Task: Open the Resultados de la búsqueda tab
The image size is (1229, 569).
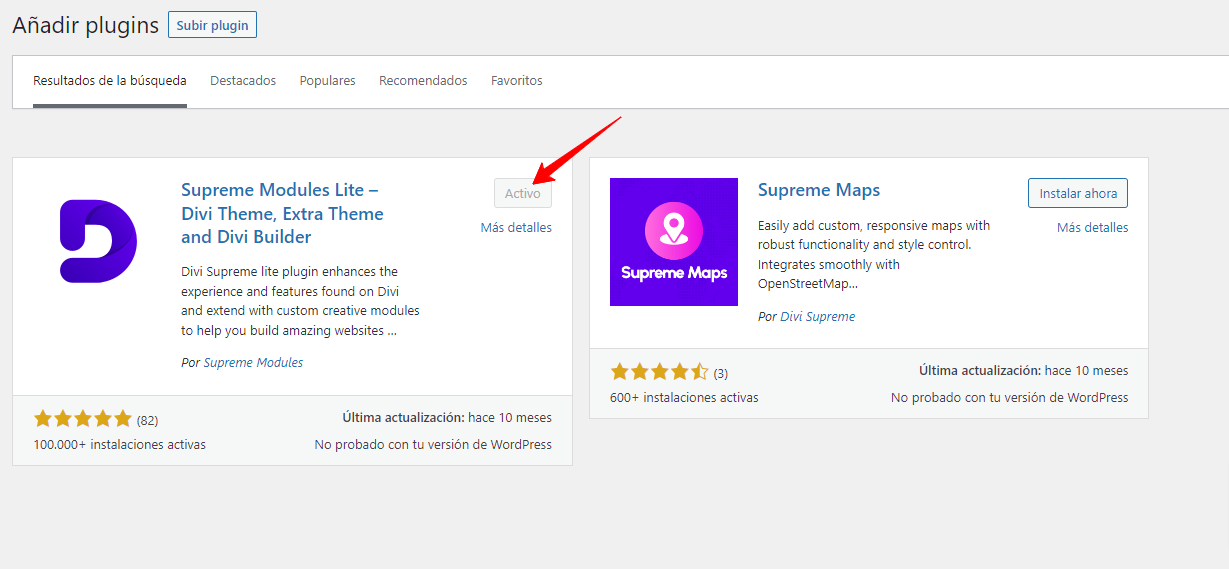Action: pyautogui.click(x=109, y=81)
